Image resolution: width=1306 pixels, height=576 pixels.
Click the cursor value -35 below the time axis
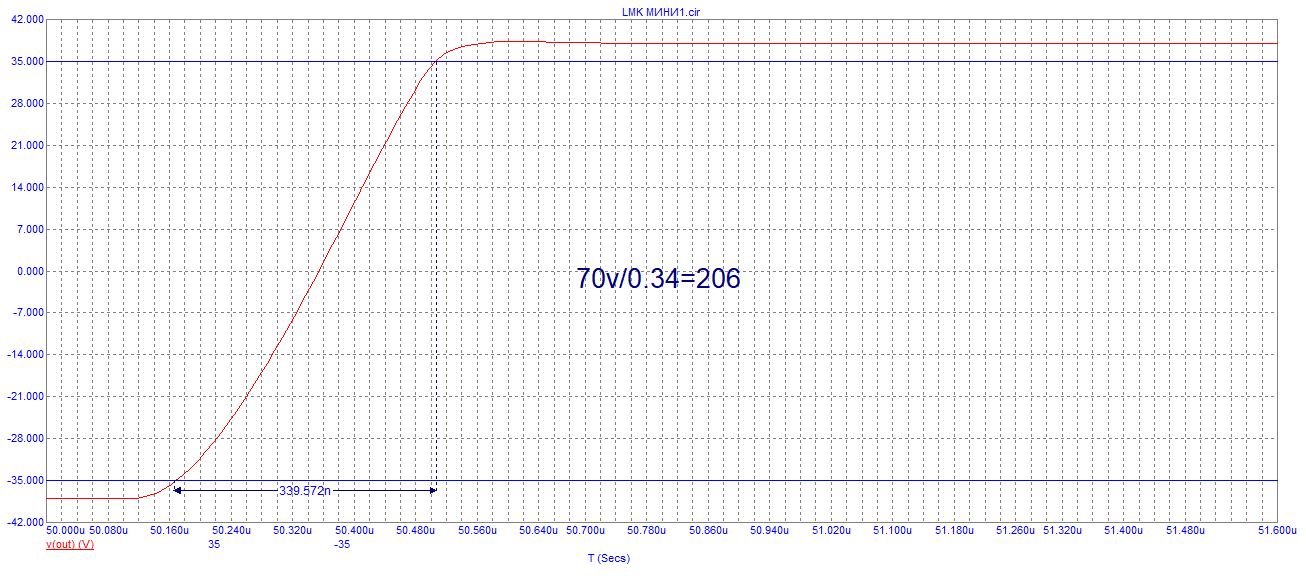click(x=342, y=545)
